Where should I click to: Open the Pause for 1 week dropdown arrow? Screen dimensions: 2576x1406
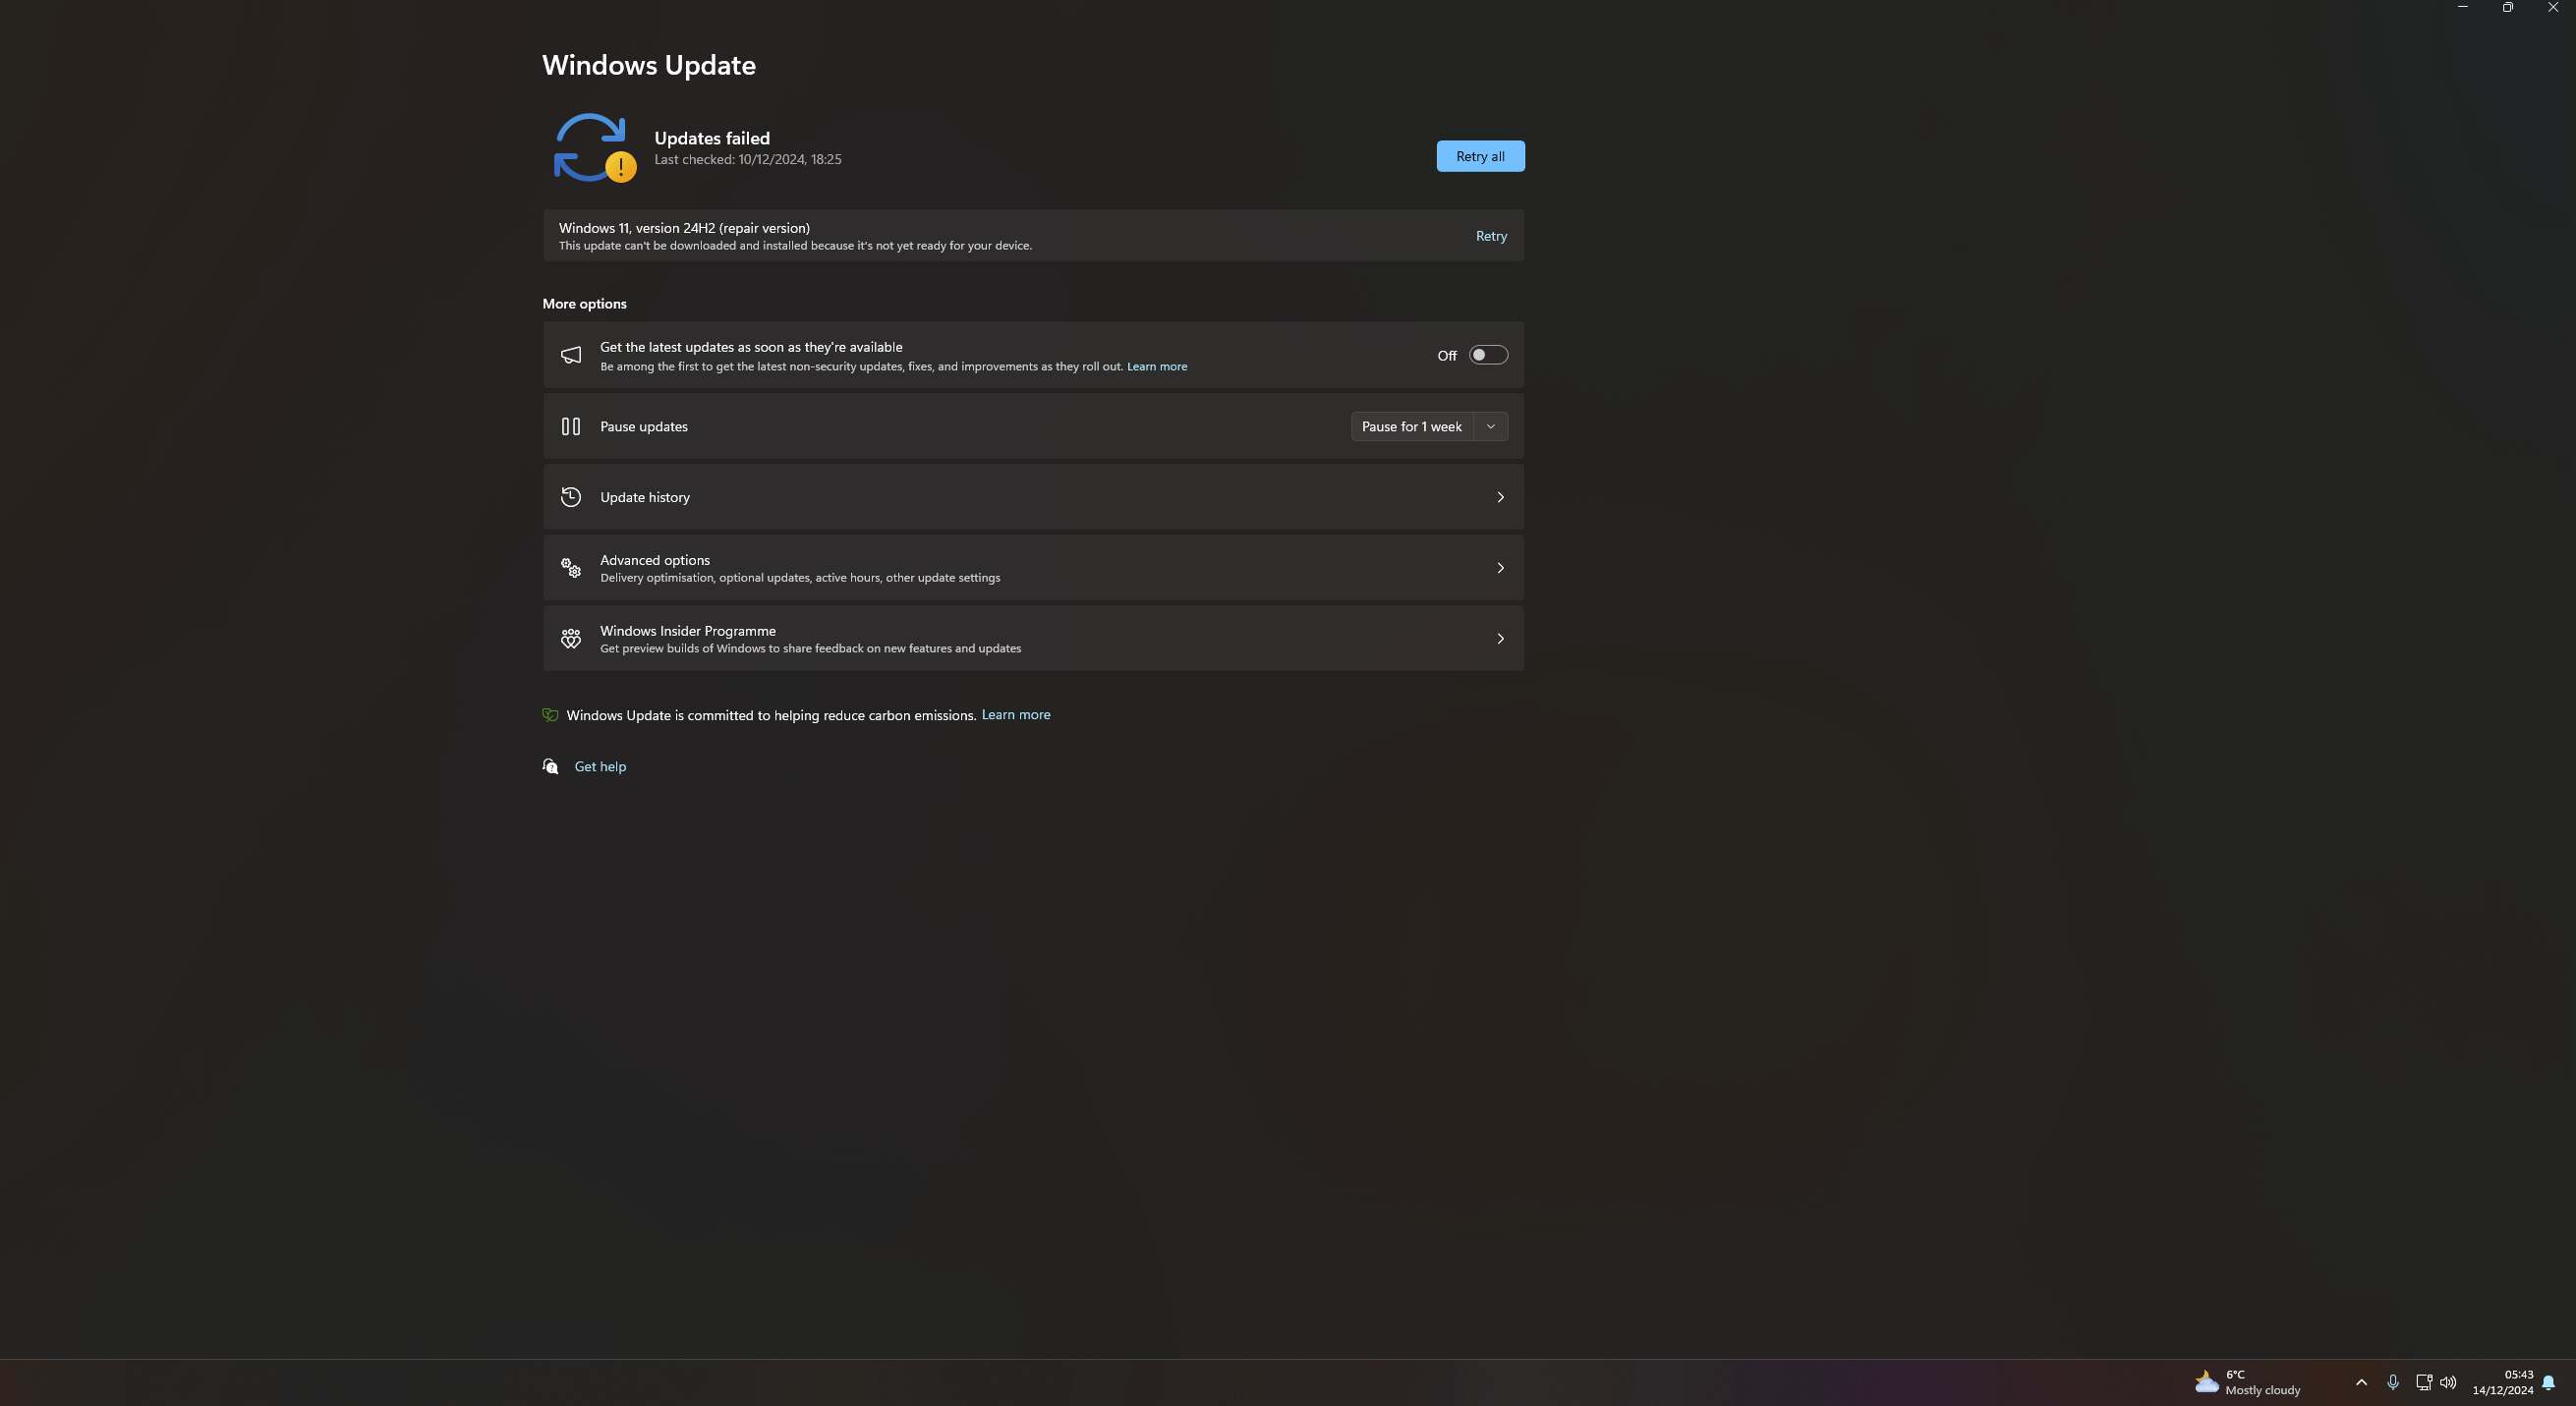[x=1491, y=426]
